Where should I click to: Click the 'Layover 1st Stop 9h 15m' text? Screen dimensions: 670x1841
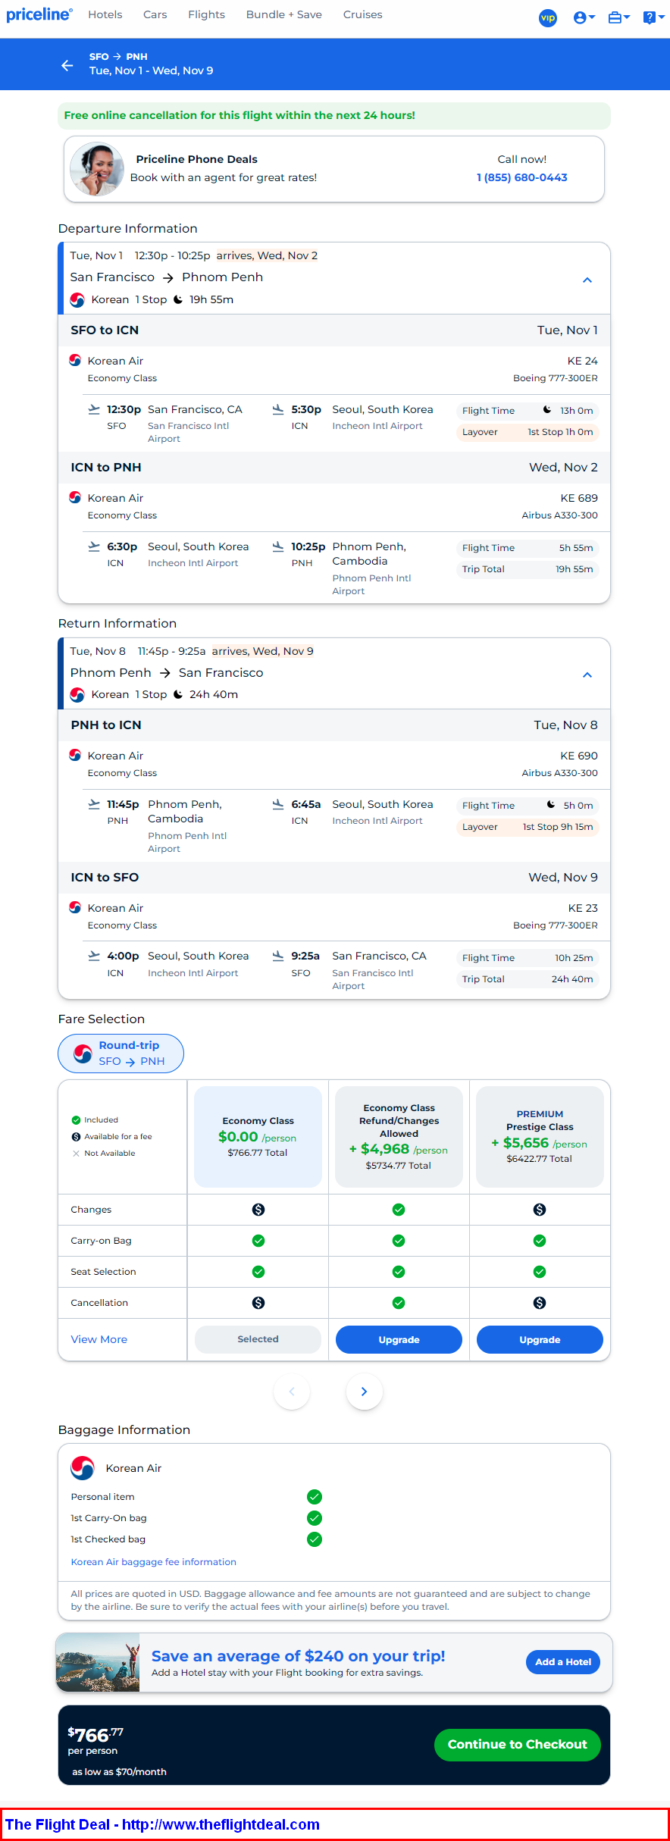point(527,827)
